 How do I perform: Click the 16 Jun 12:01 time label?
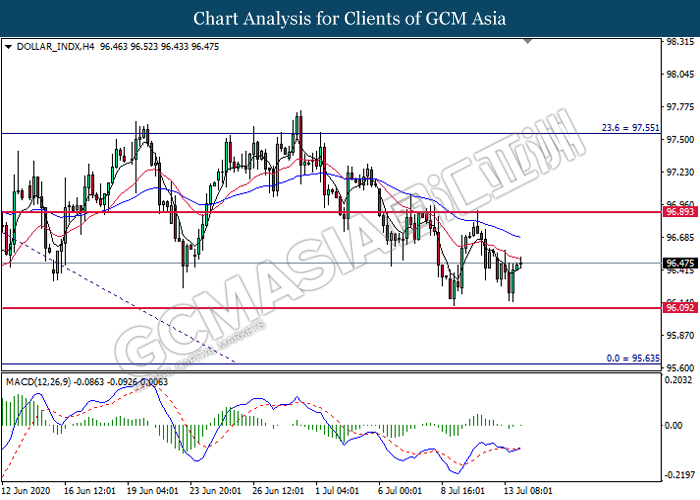click(90, 491)
